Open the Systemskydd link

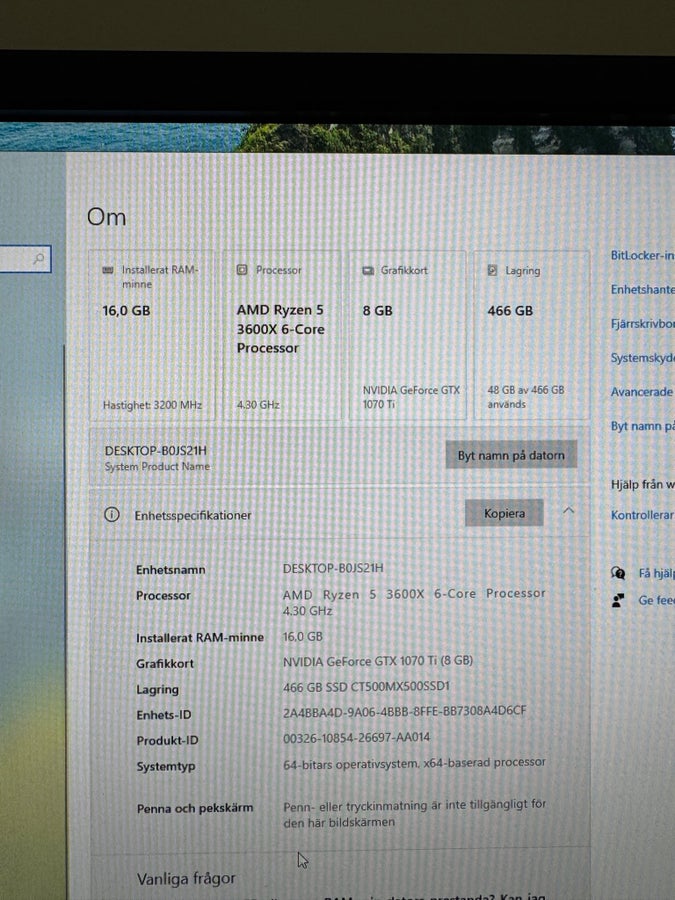(642, 358)
